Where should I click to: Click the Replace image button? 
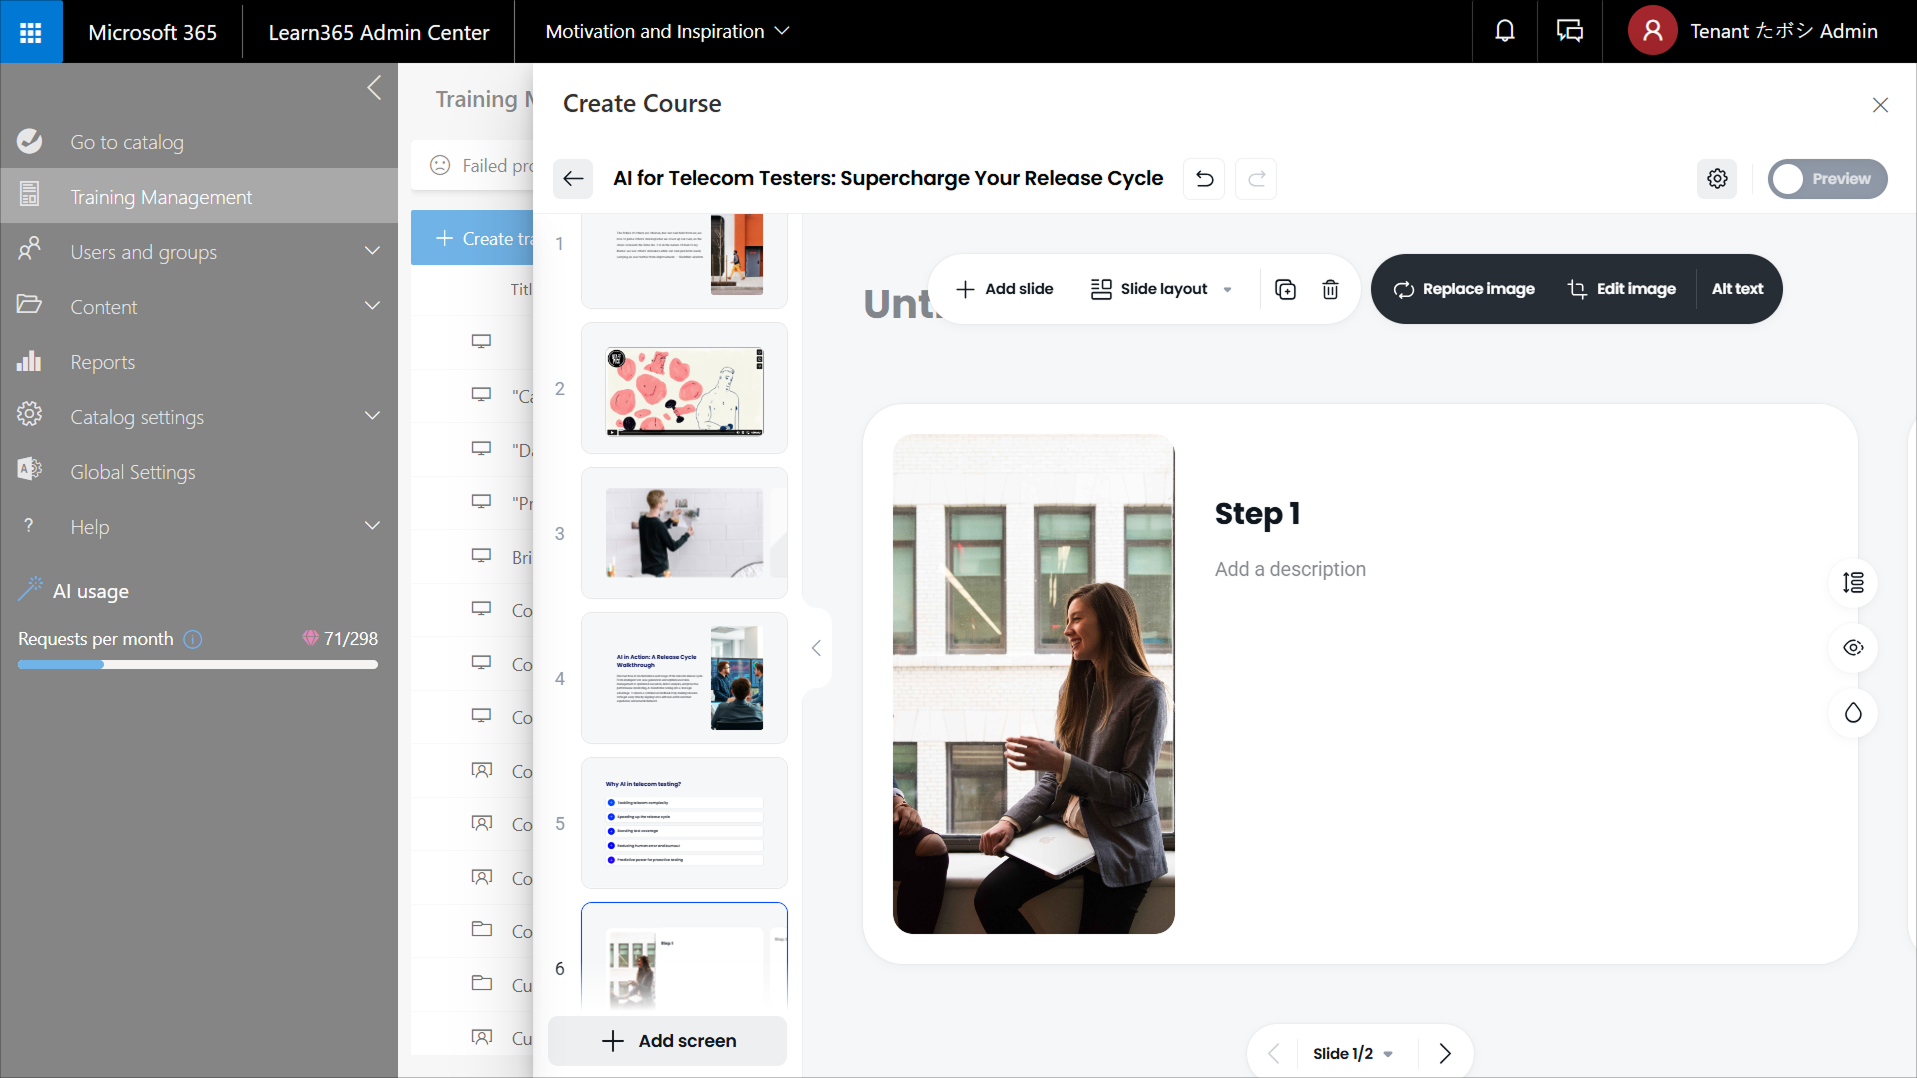pos(1464,289)
